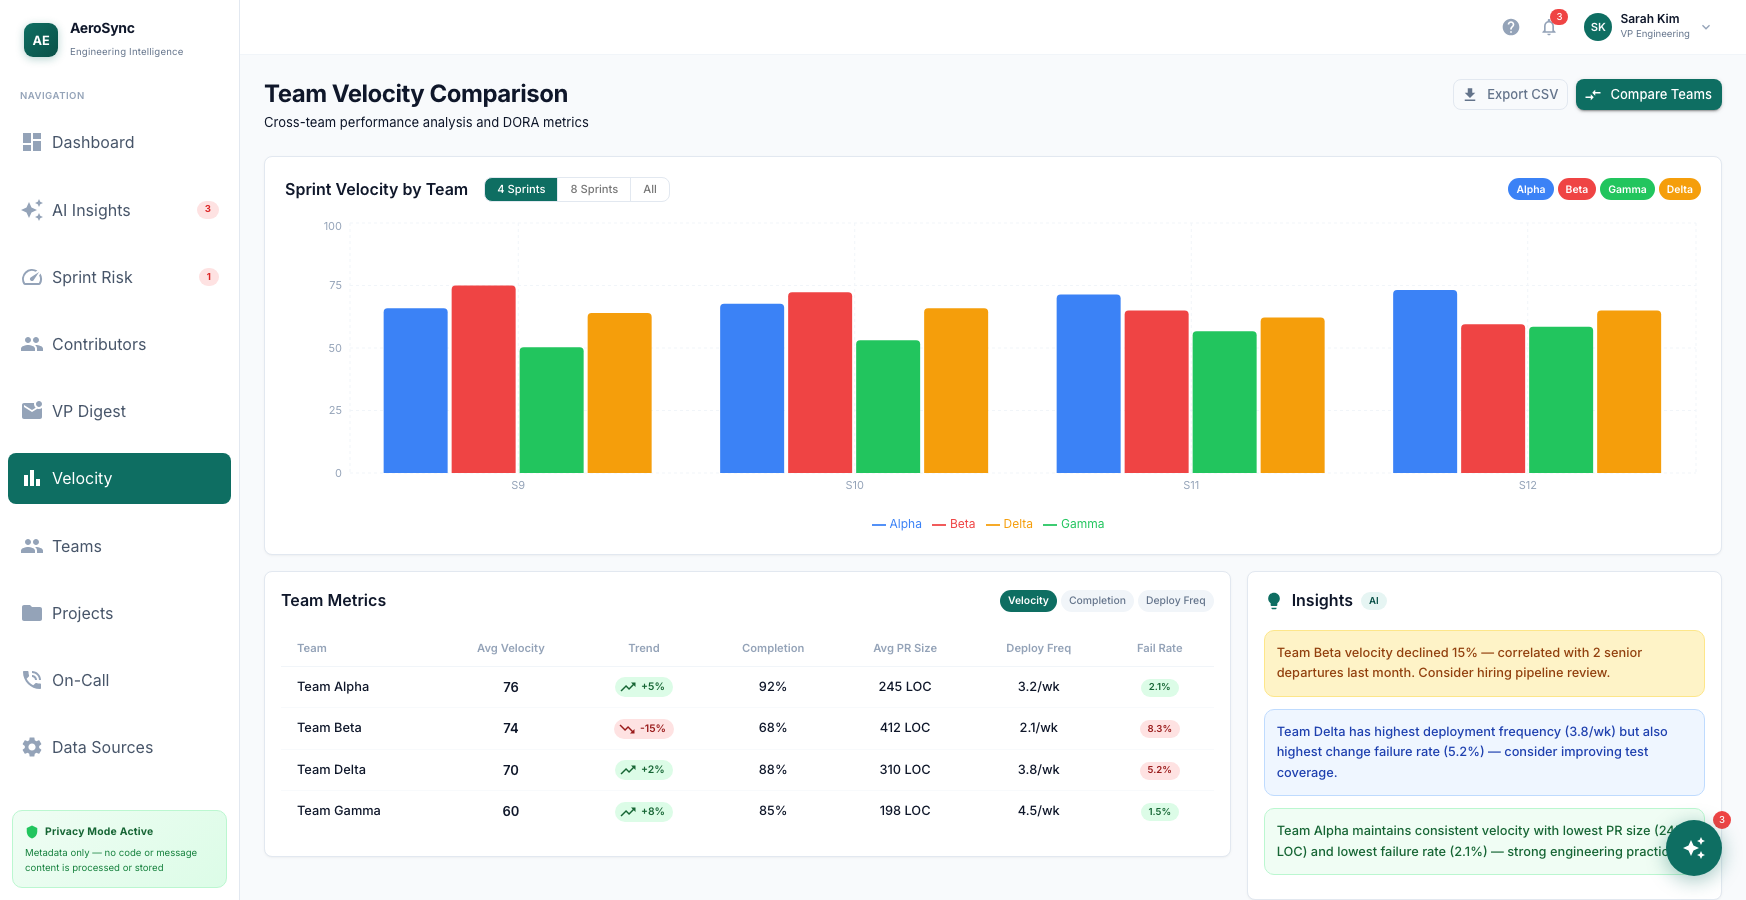Toggle the Gamma team legend pill

[1627, 189]
